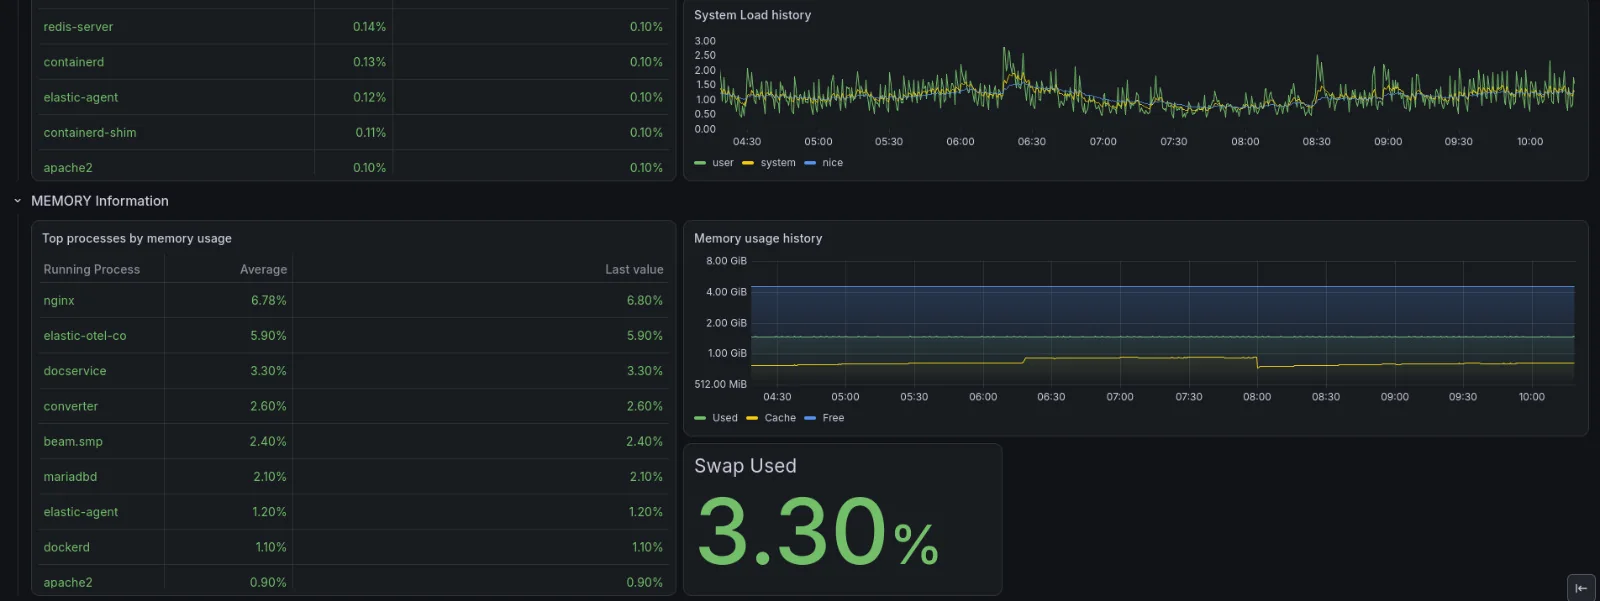
Task: Click the Swap Used panel title
Action: pyautogui.click(x=745, y=466)
